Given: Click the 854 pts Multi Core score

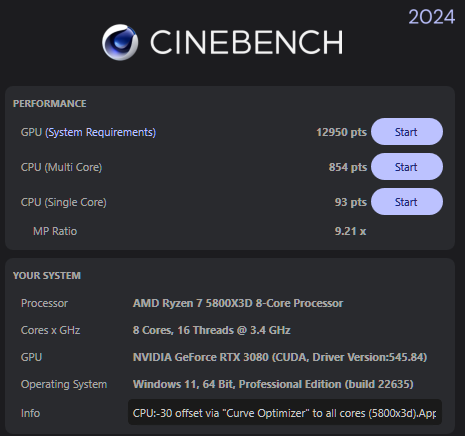Looking at the screenshot, I should coord(348,167).
